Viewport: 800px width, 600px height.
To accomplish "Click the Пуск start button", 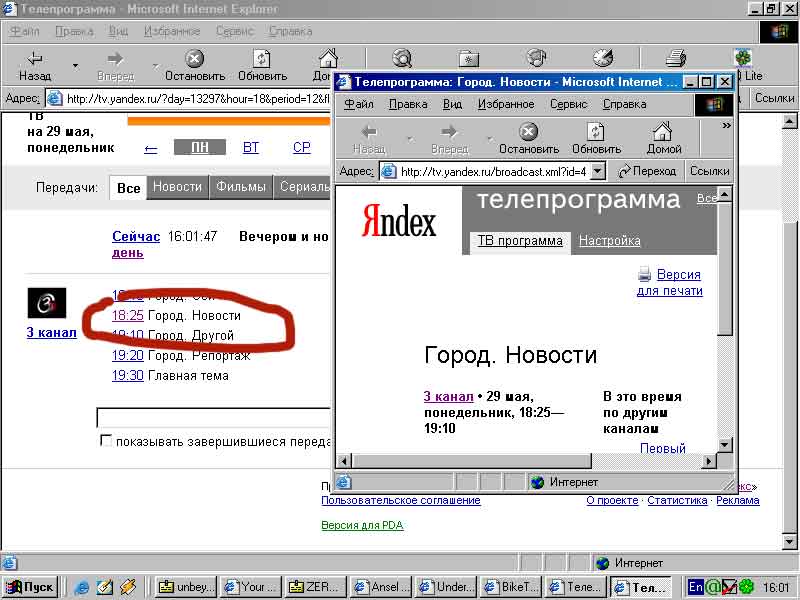I will click(x=31, y=587).
